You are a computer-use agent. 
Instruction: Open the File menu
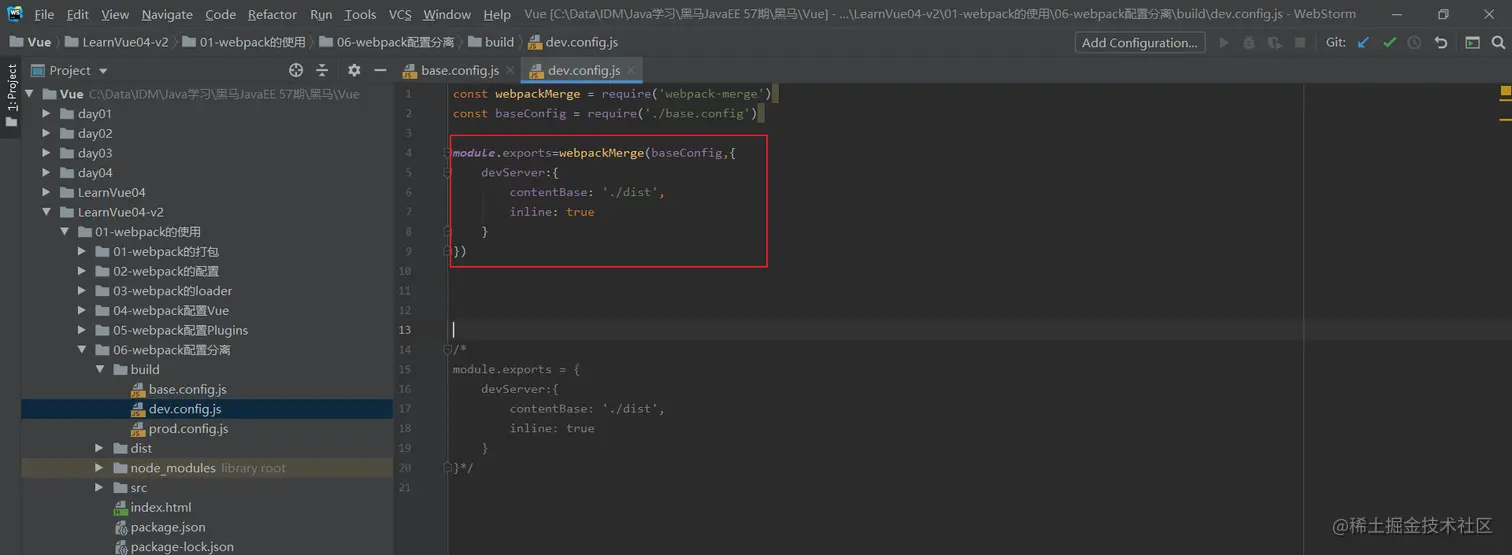tap(44, 14)
